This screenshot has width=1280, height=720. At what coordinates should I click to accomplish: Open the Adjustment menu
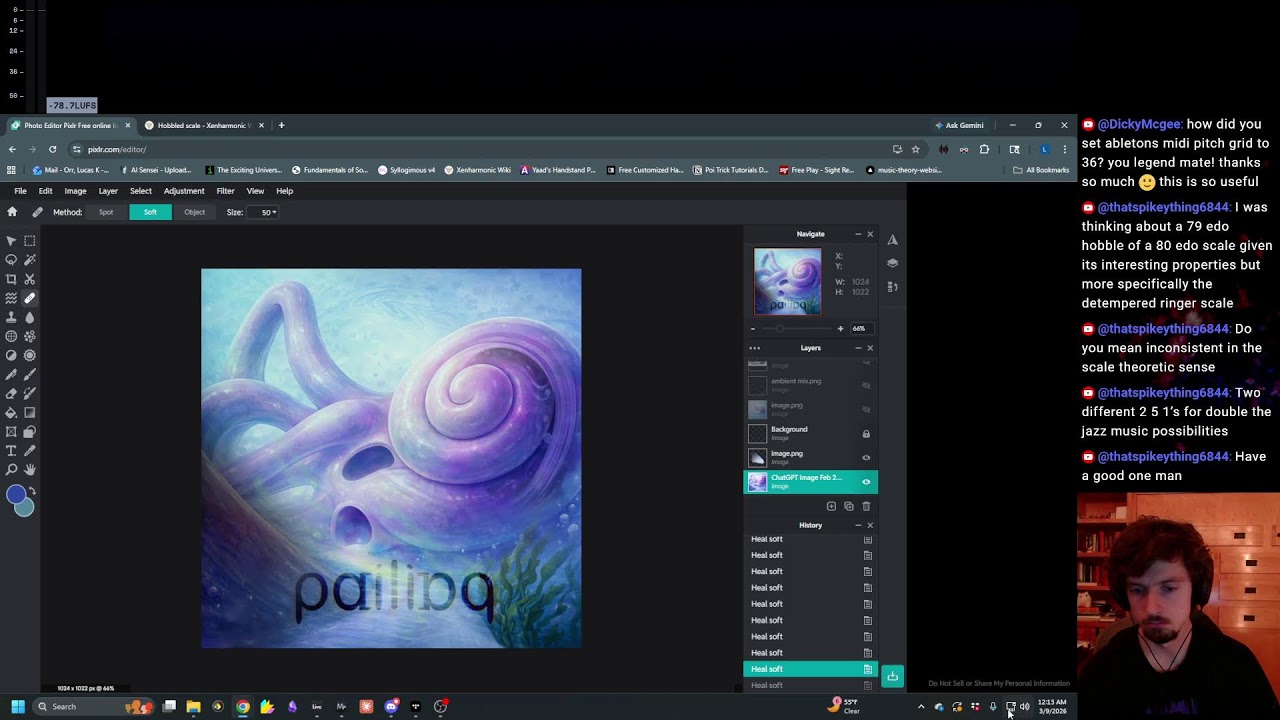point(184,191)
